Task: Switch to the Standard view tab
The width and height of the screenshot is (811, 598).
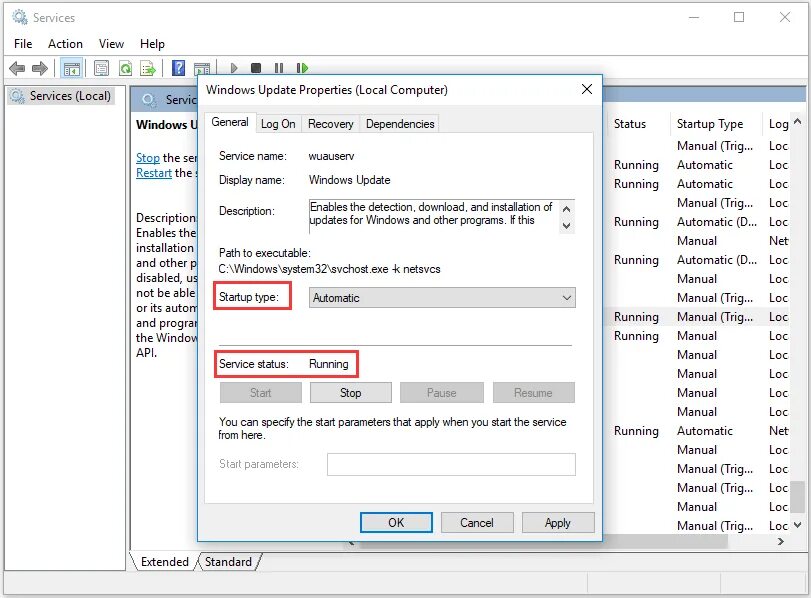Action: click(x=228, y=562)
